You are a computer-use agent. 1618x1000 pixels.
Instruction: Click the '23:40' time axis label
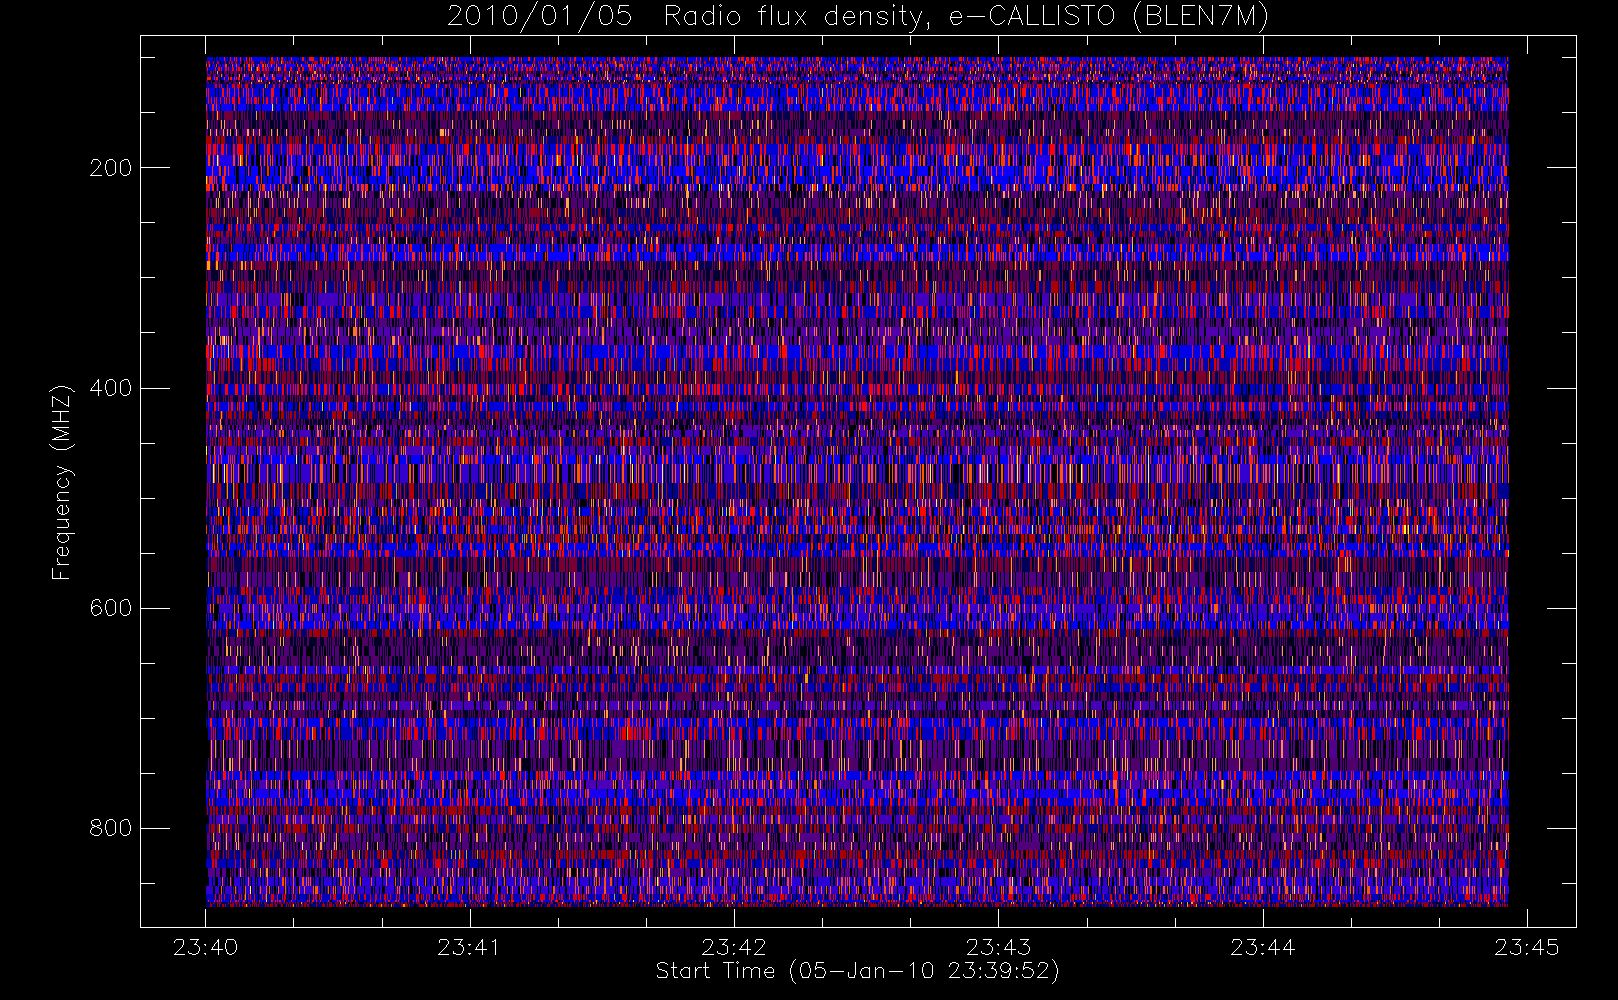point(205,947)
